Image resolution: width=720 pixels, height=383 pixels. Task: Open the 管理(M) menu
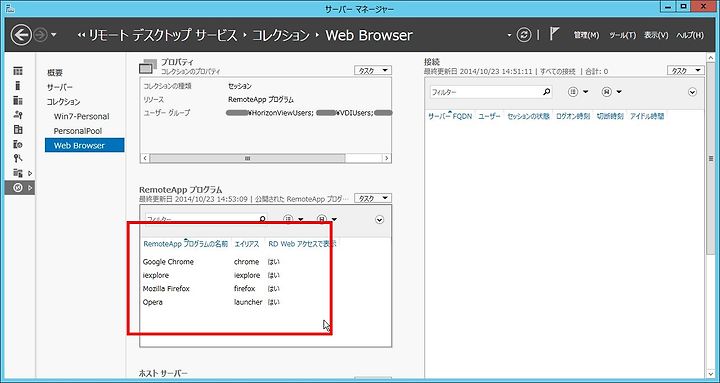point(586,35)
